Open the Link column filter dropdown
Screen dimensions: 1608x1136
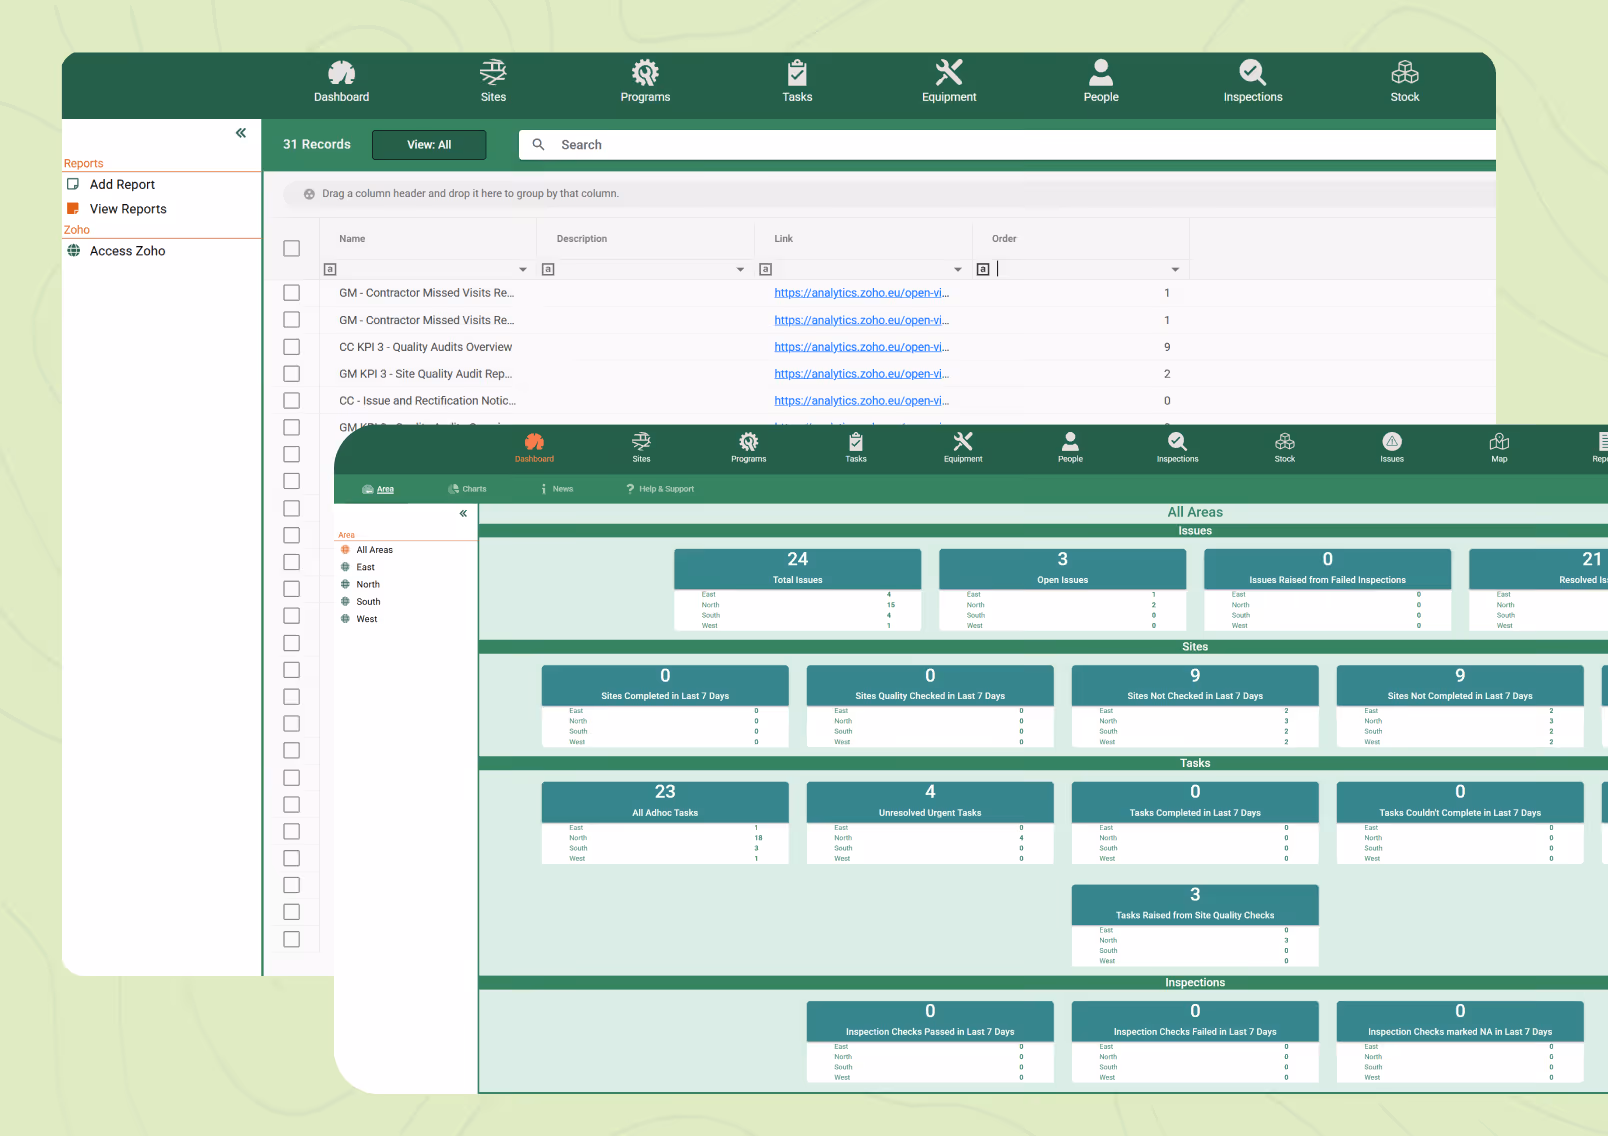(x=958, y=270)
